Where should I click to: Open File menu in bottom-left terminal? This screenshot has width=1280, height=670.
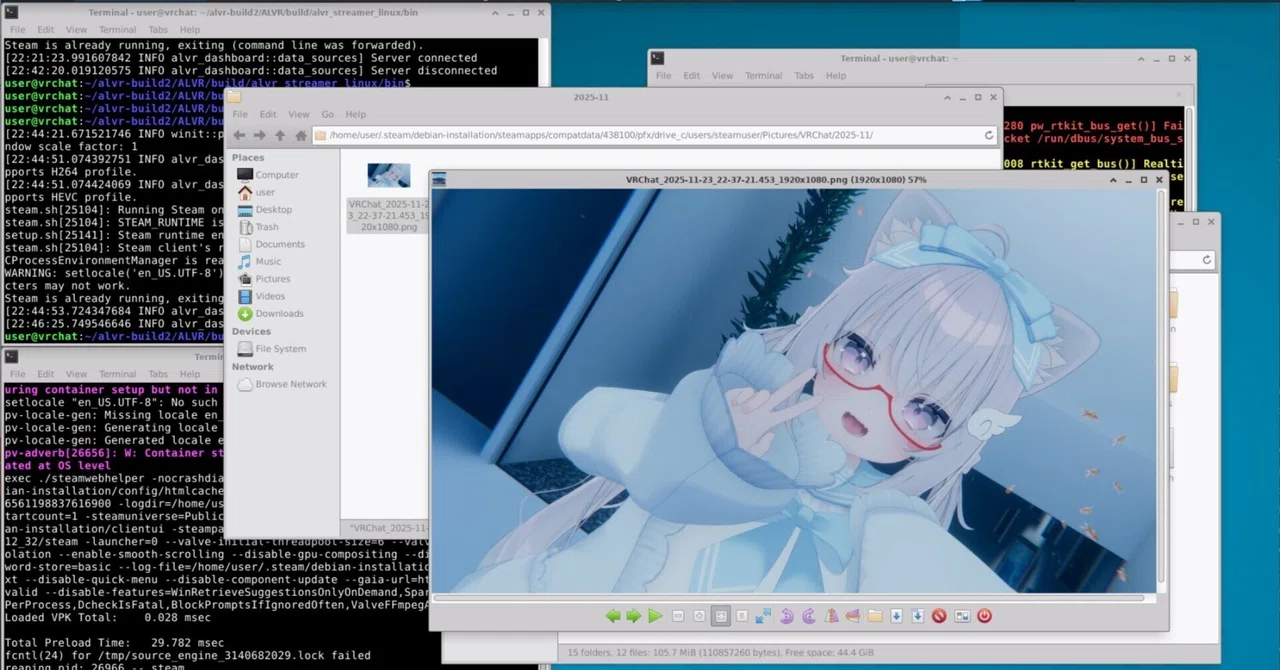point(17,374)
